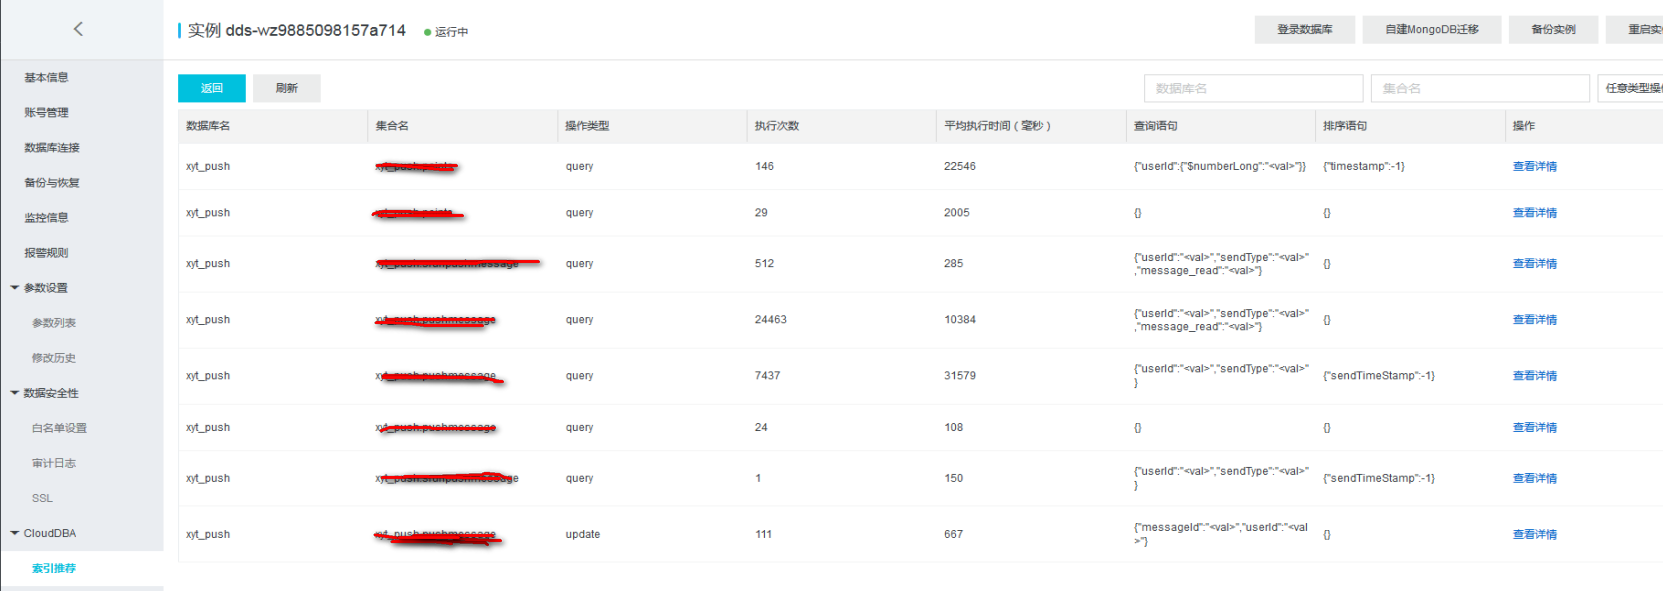Open the 任意类型操作 dropdown filter

click(1631, 88)
